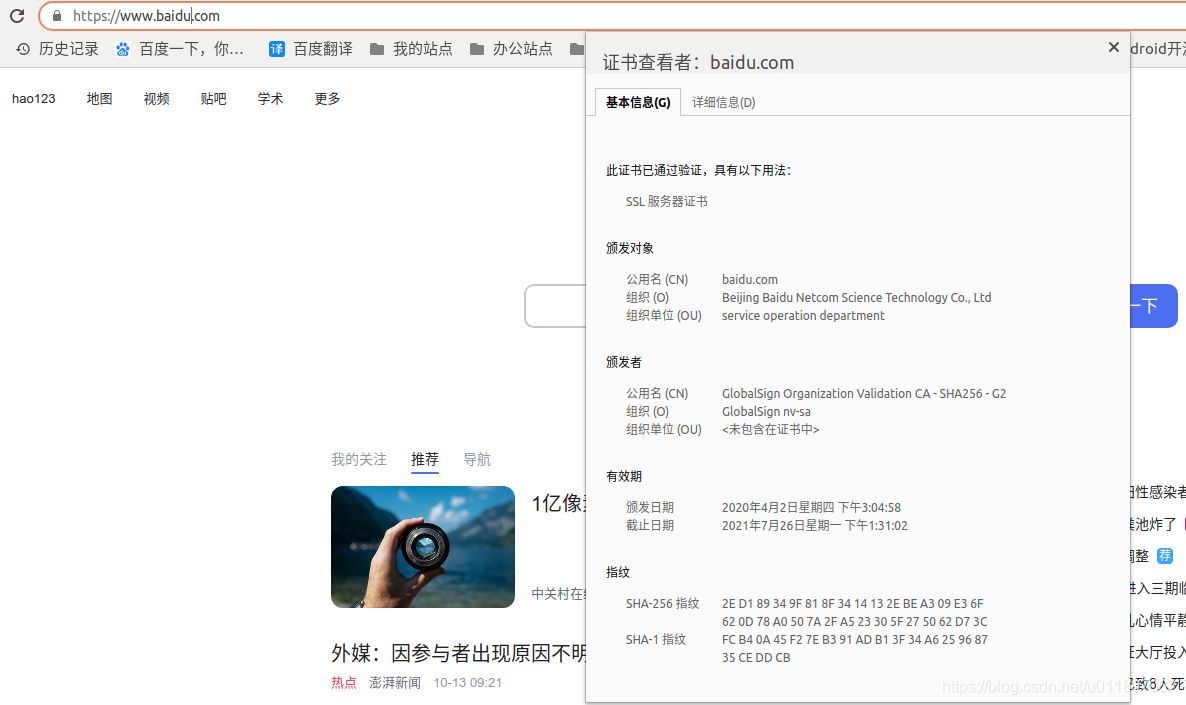Screen dimensions: 1186x705
Task: Open the camera lens news thumbnail
Action: click(423, 547)
